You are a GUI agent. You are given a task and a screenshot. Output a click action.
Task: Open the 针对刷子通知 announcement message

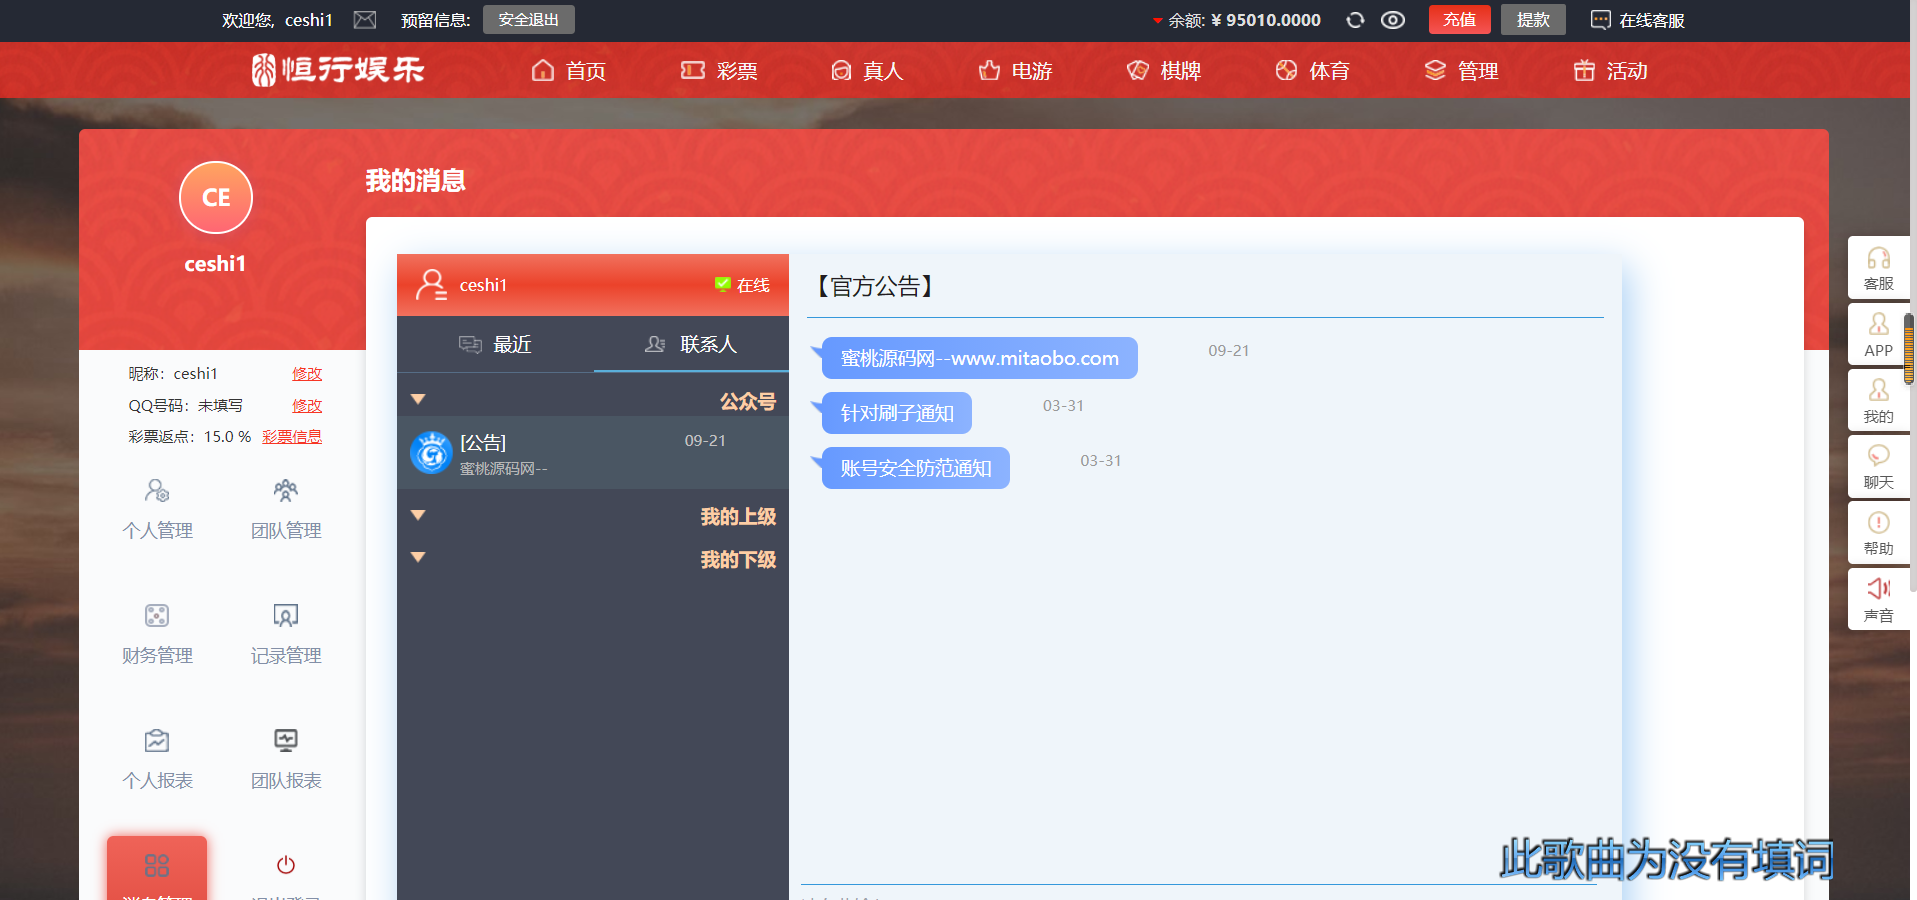[x=896, y=413]
